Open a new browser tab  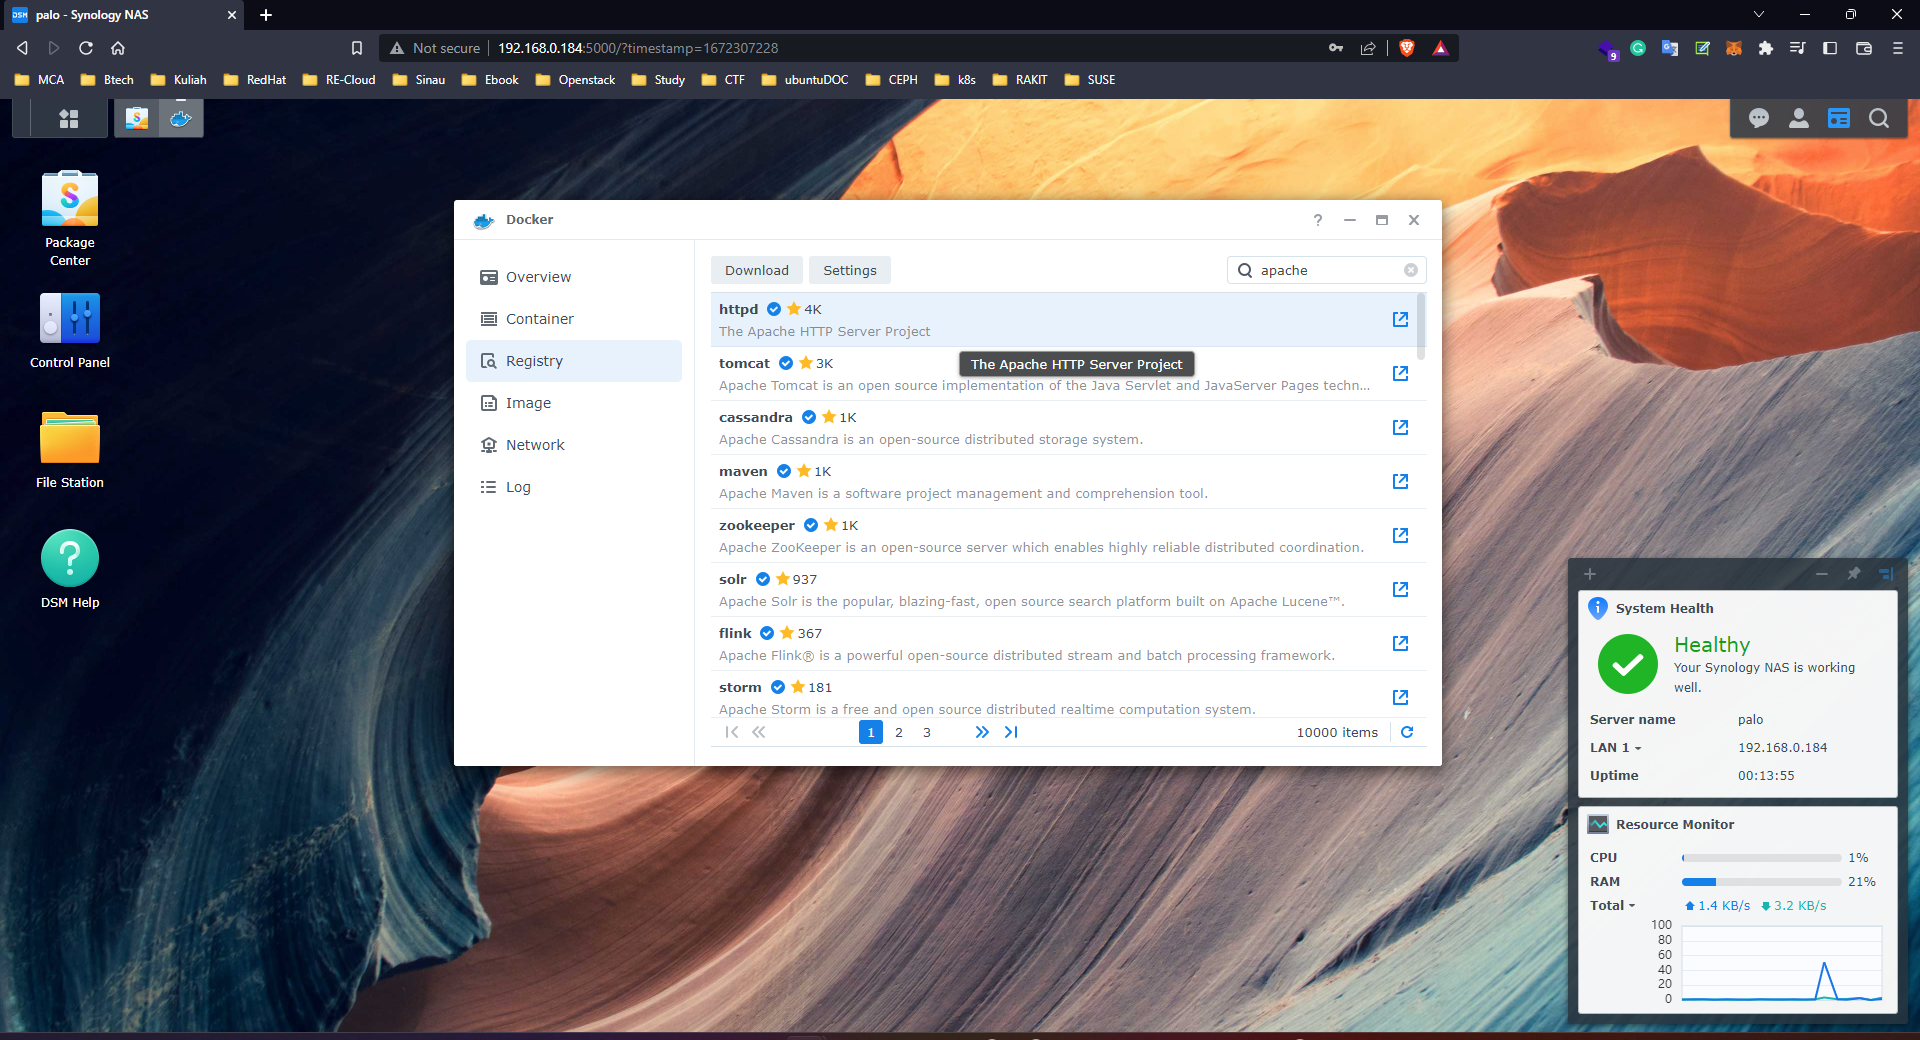tap(266, 15)
